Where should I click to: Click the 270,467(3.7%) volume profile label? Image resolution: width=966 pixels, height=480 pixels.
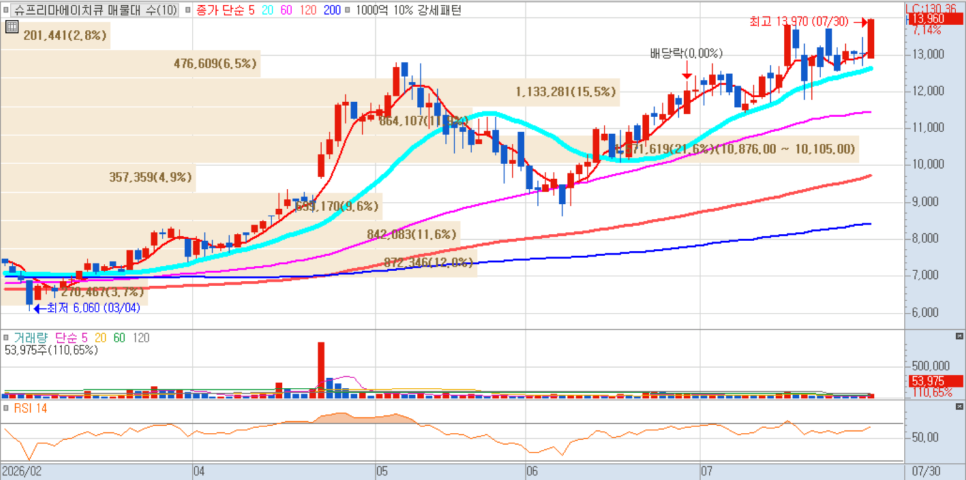coord(102,291)
